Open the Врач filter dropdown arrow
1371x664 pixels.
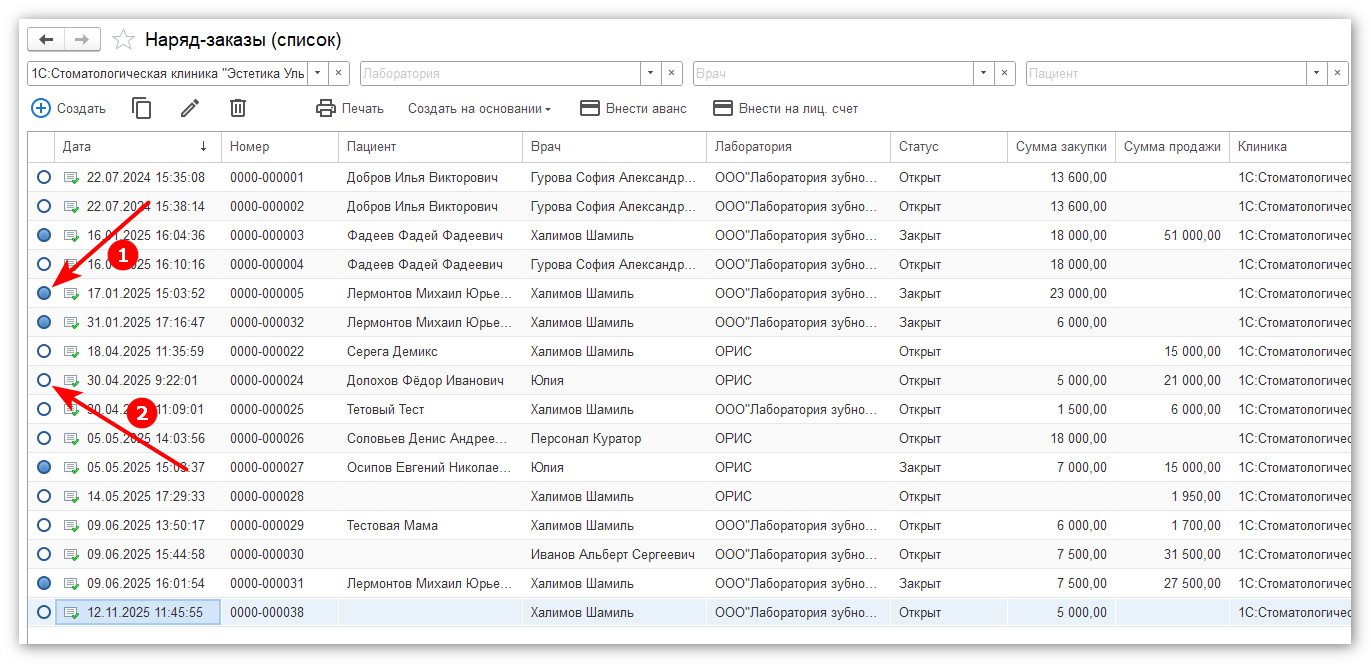pyautogui.click(x=983, y=73)
